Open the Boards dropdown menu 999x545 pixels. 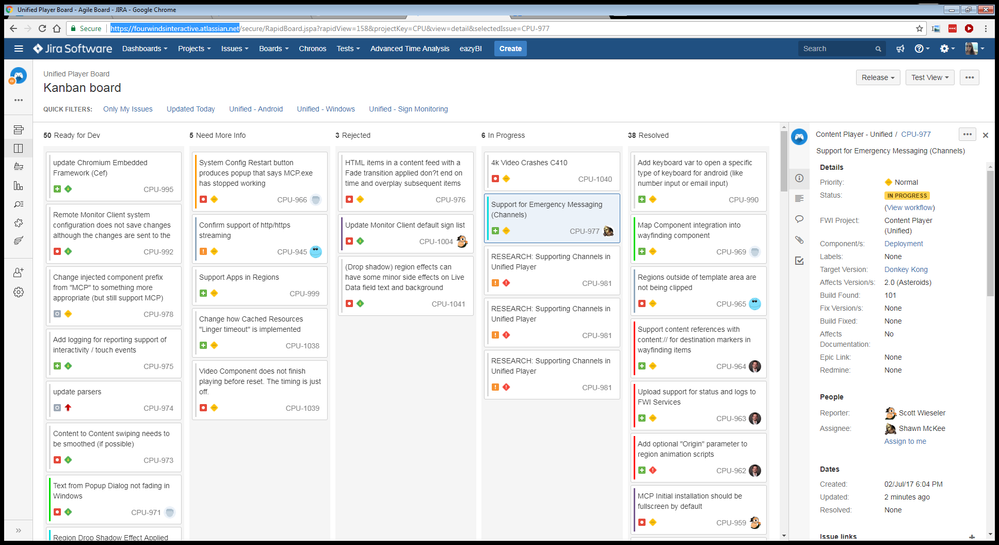273,48
